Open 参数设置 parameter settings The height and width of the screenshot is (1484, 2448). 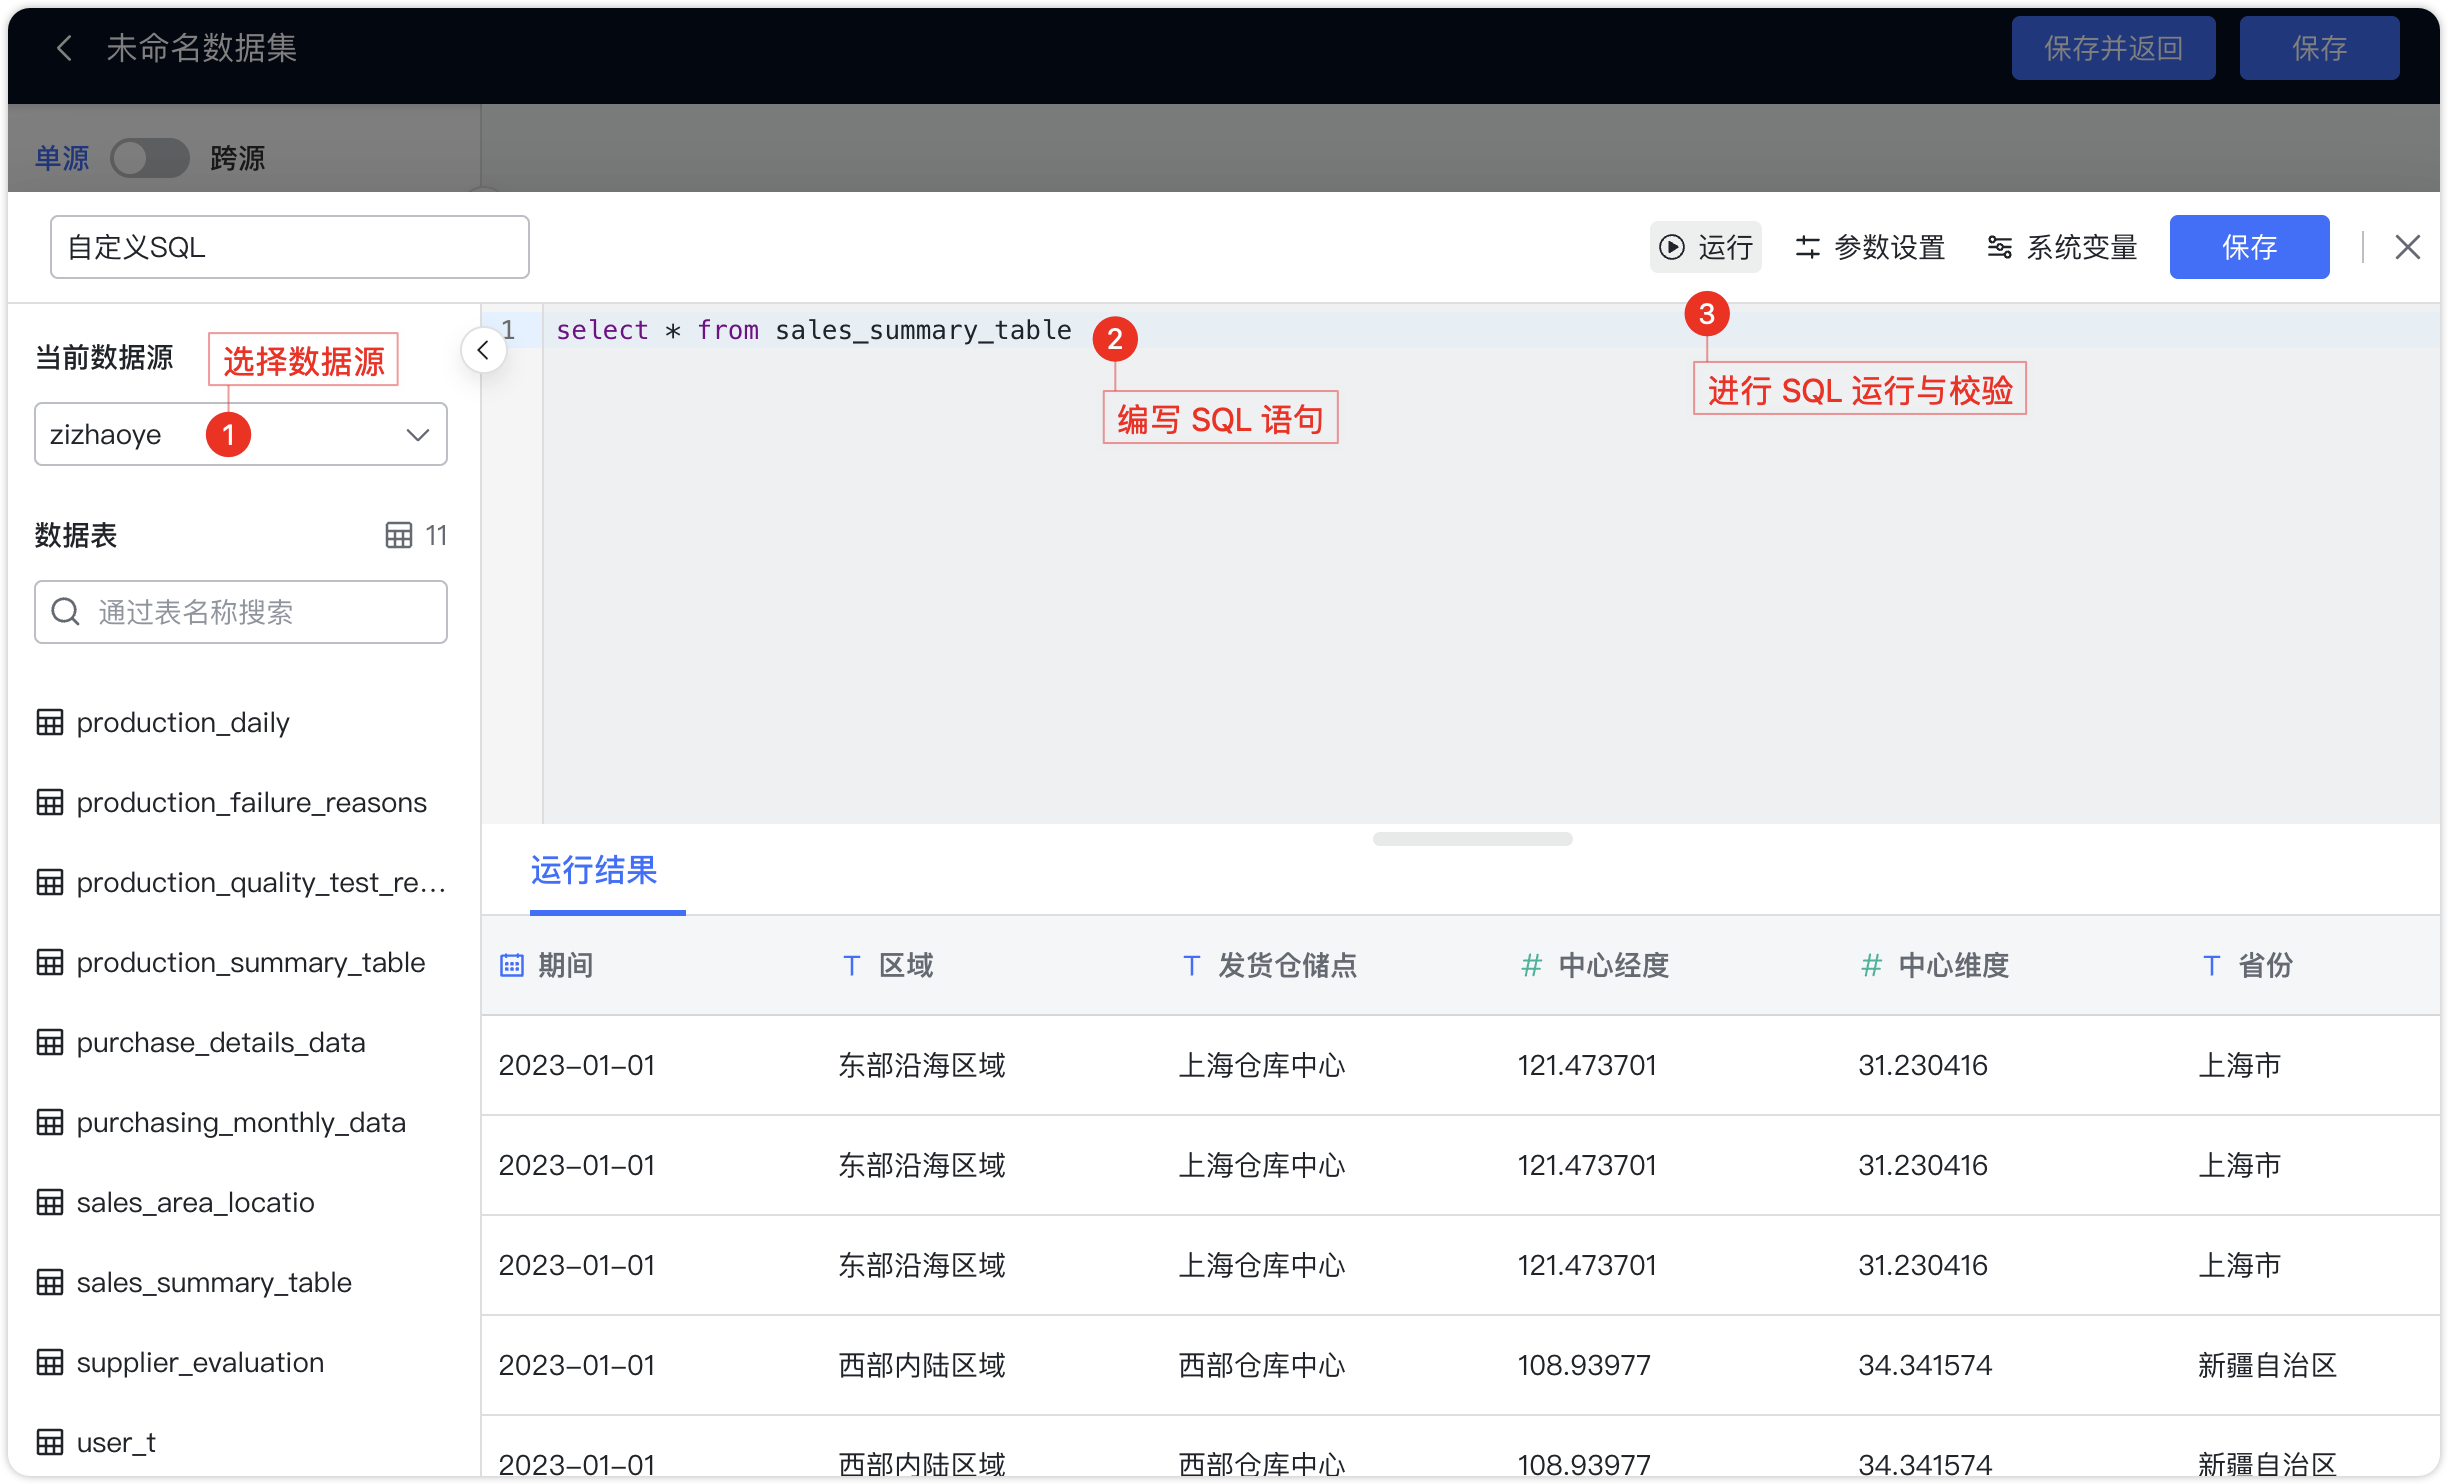coord(1870,247)
